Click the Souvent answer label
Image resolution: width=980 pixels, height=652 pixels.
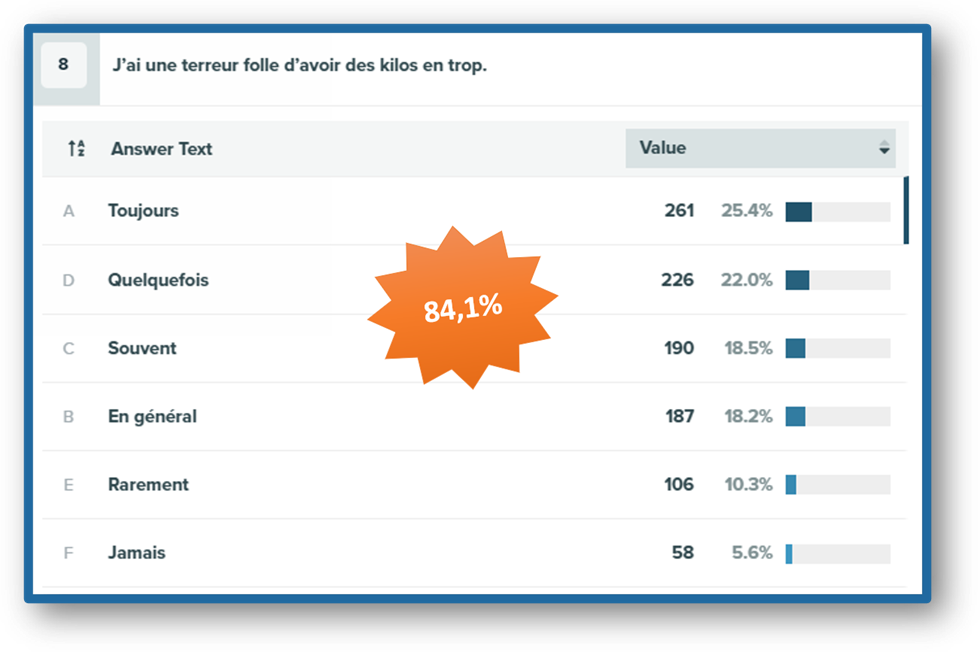coord(142,348)
